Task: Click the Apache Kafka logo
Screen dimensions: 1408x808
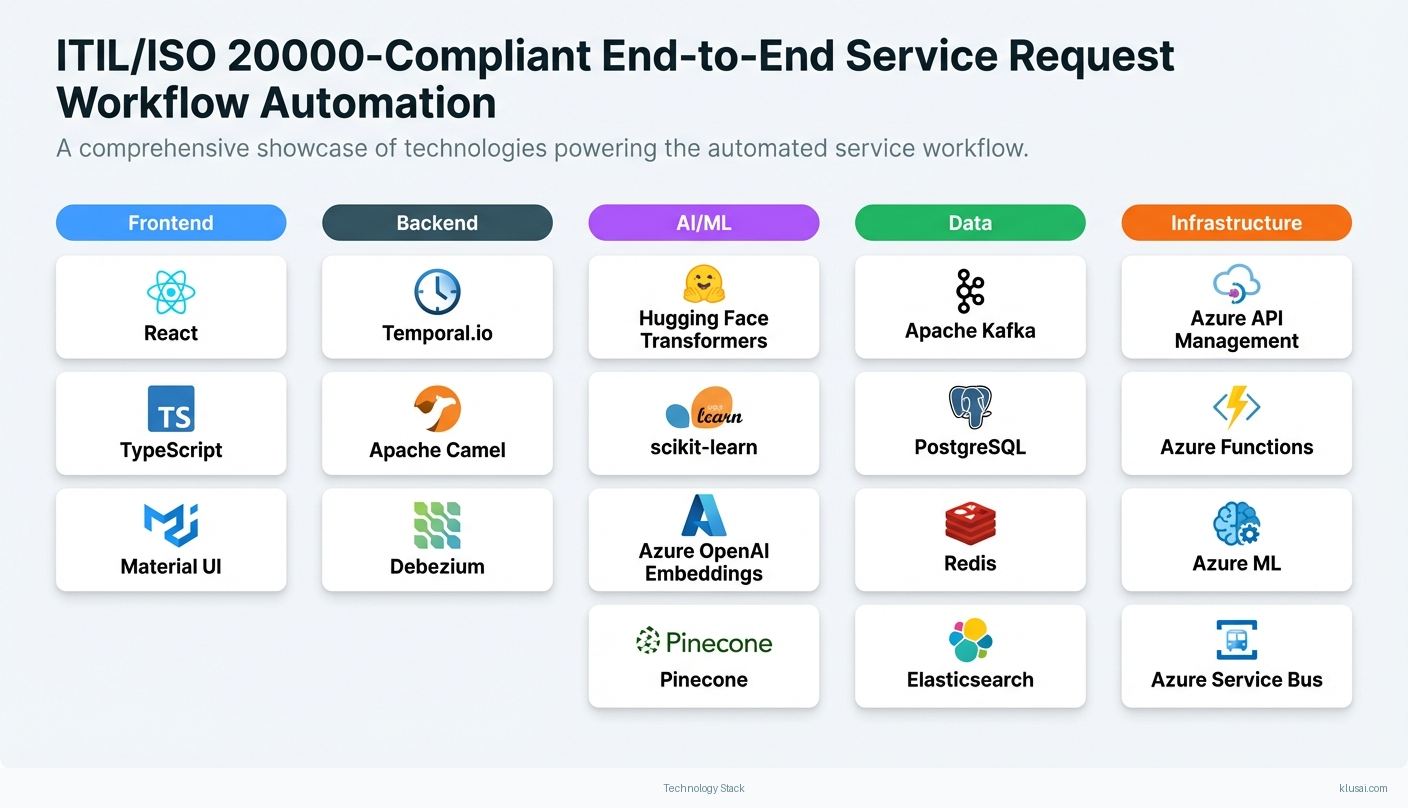Action: pyautogui.click(x=969, y=292)
